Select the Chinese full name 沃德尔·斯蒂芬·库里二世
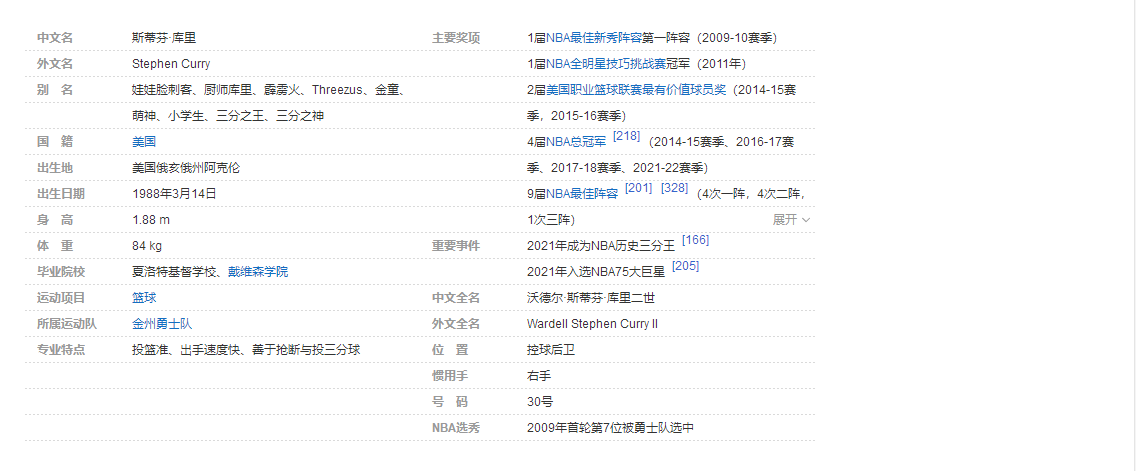This screenshot has height=471, width=1136. point(590,298)
